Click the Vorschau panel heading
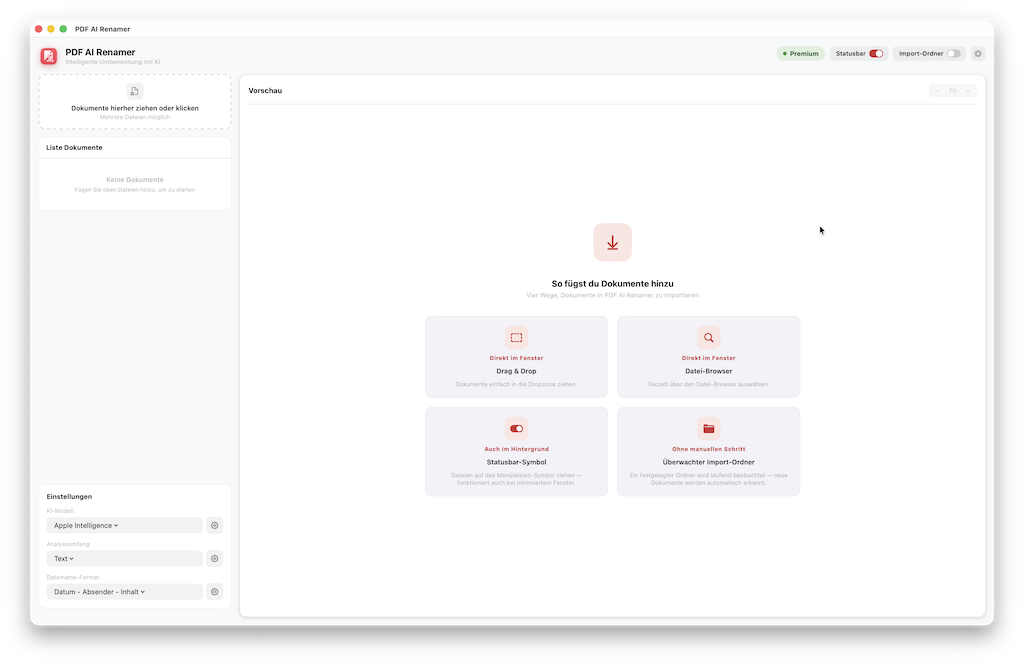Screen dimensions: 1024x665 click(x=265, y=91)
